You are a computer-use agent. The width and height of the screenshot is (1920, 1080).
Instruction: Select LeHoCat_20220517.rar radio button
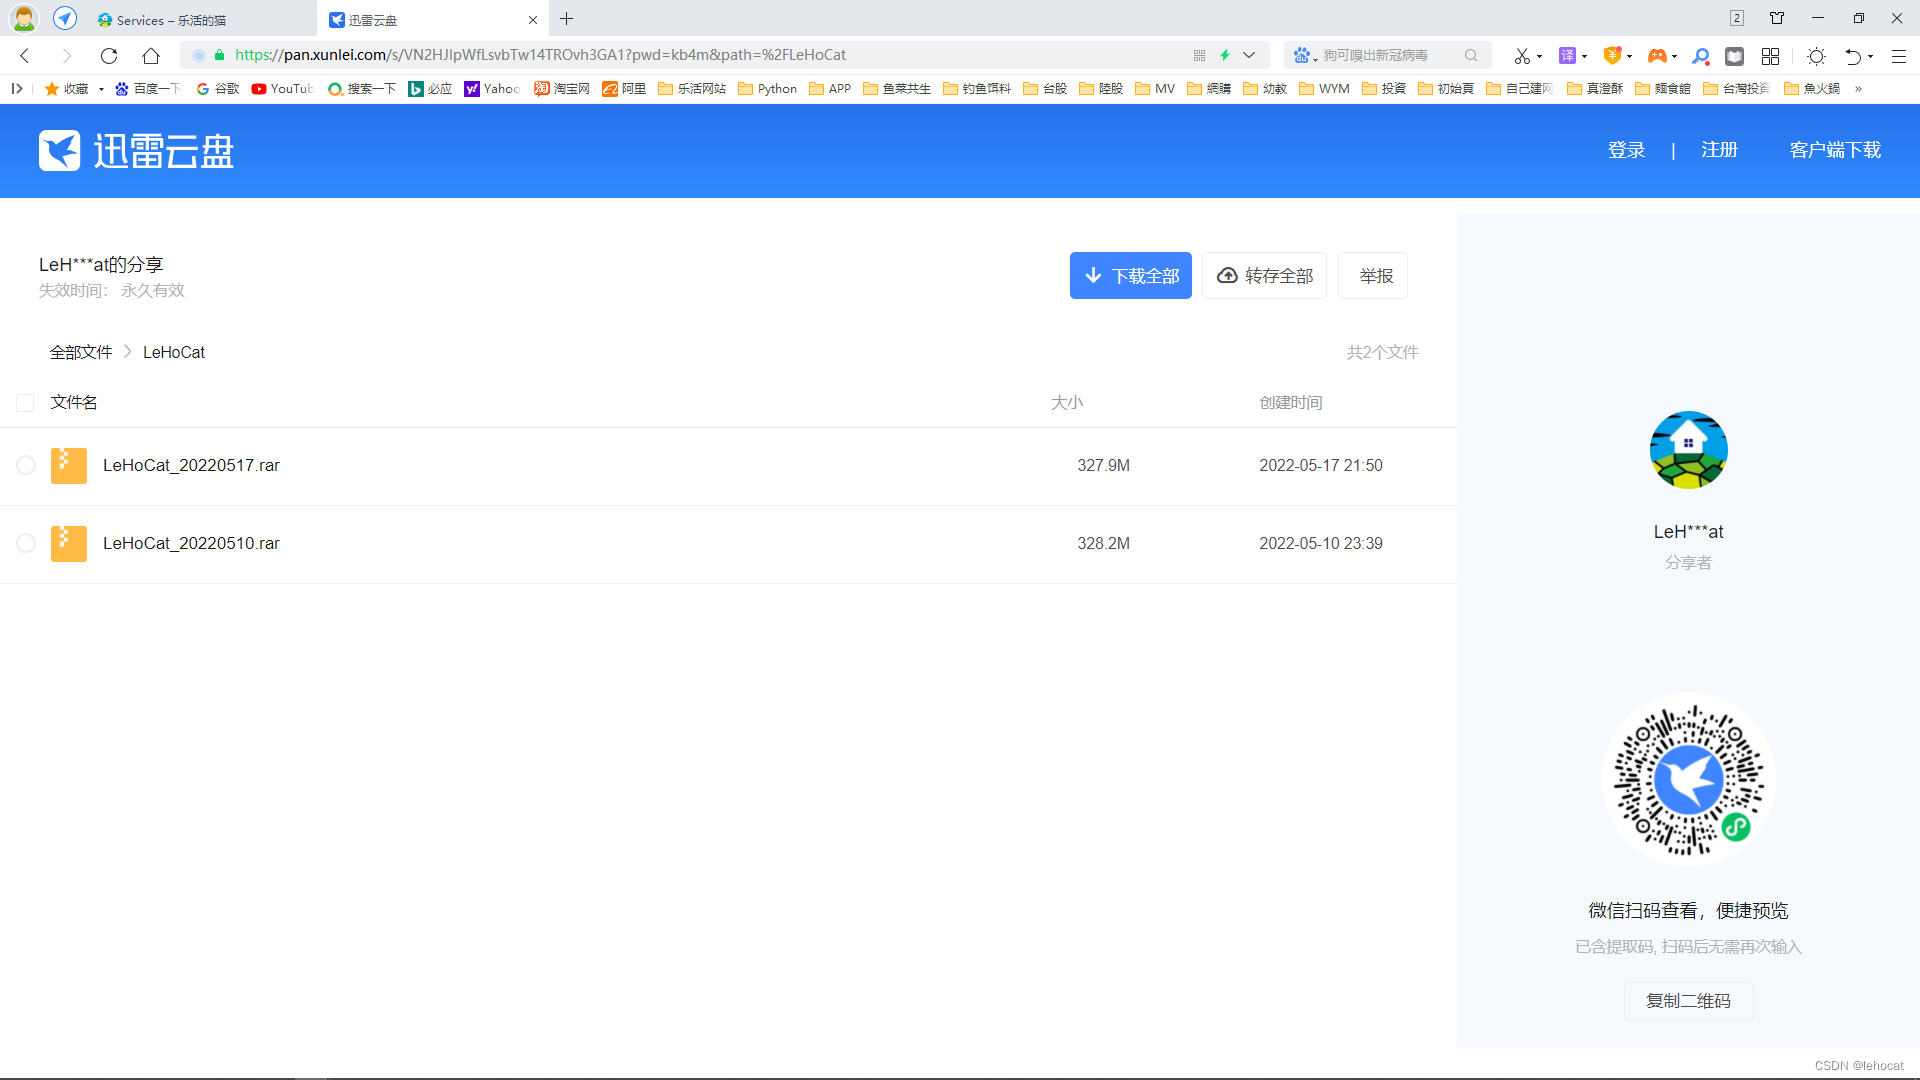[x=26, y=465]
